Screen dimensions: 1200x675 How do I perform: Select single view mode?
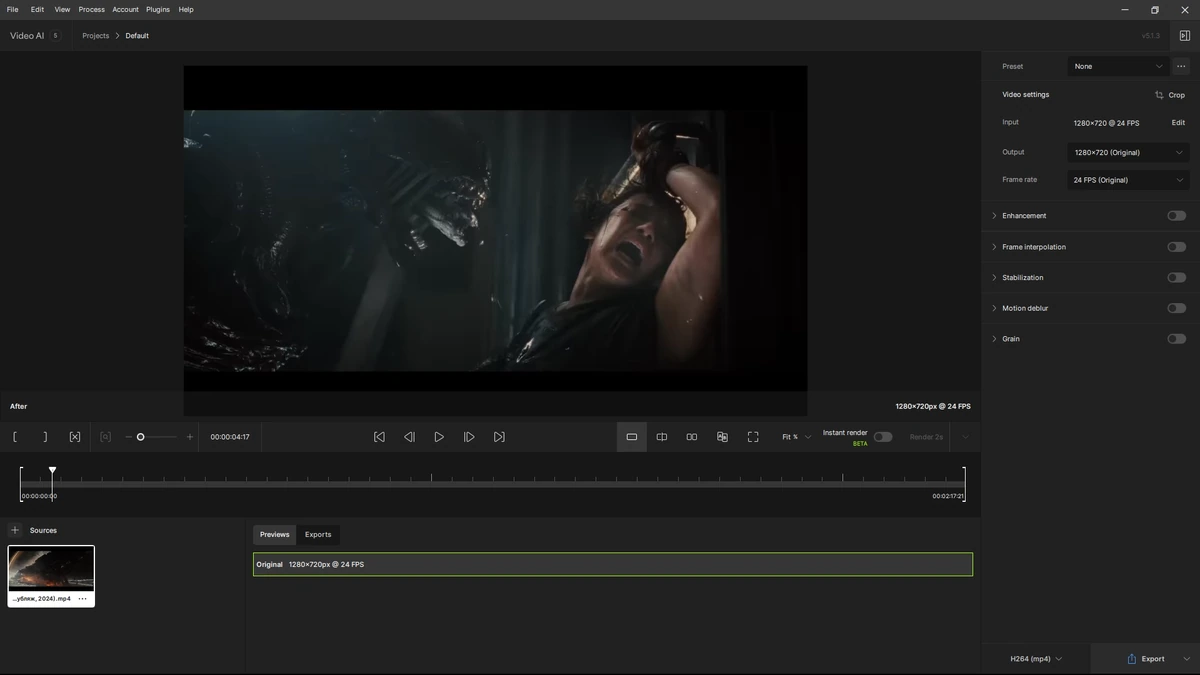click(632, 437)
